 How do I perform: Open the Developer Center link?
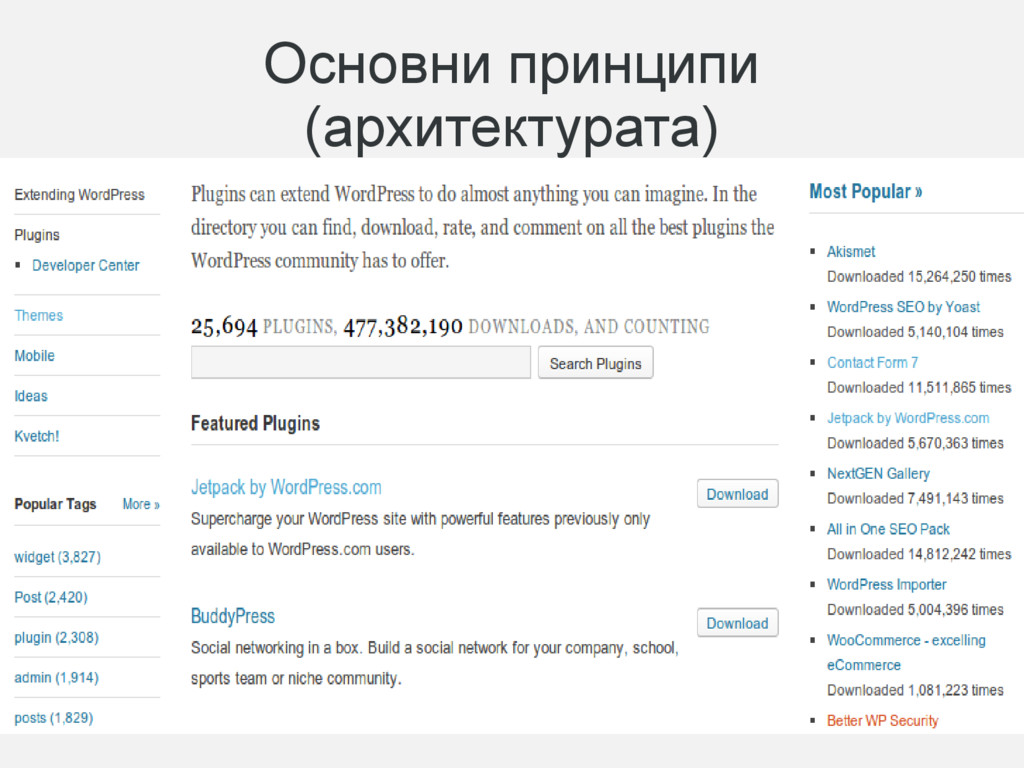coord(86,266)
